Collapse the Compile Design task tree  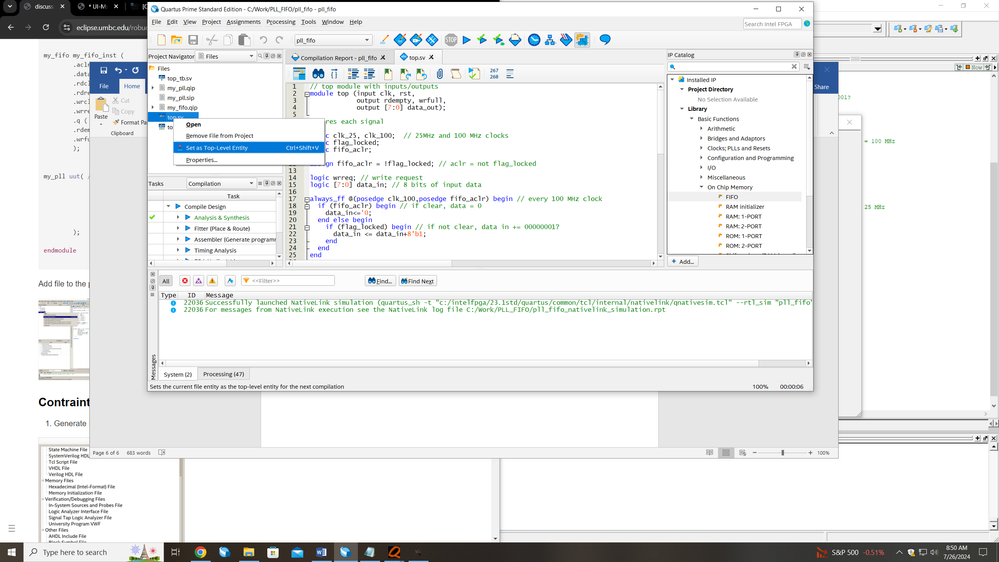pos(168,206)
